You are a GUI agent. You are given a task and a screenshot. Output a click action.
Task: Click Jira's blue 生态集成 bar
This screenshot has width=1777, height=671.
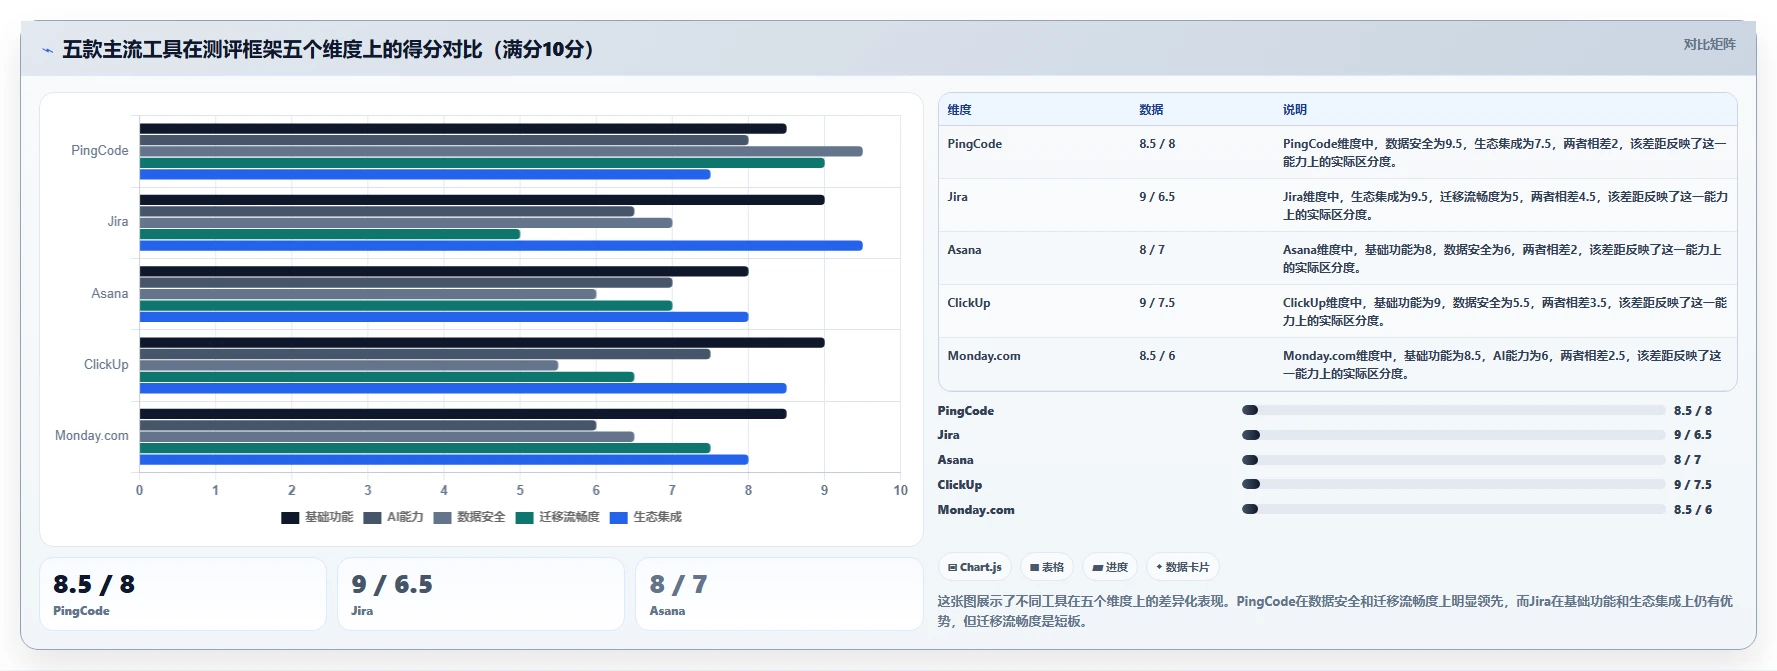point(501,246)
